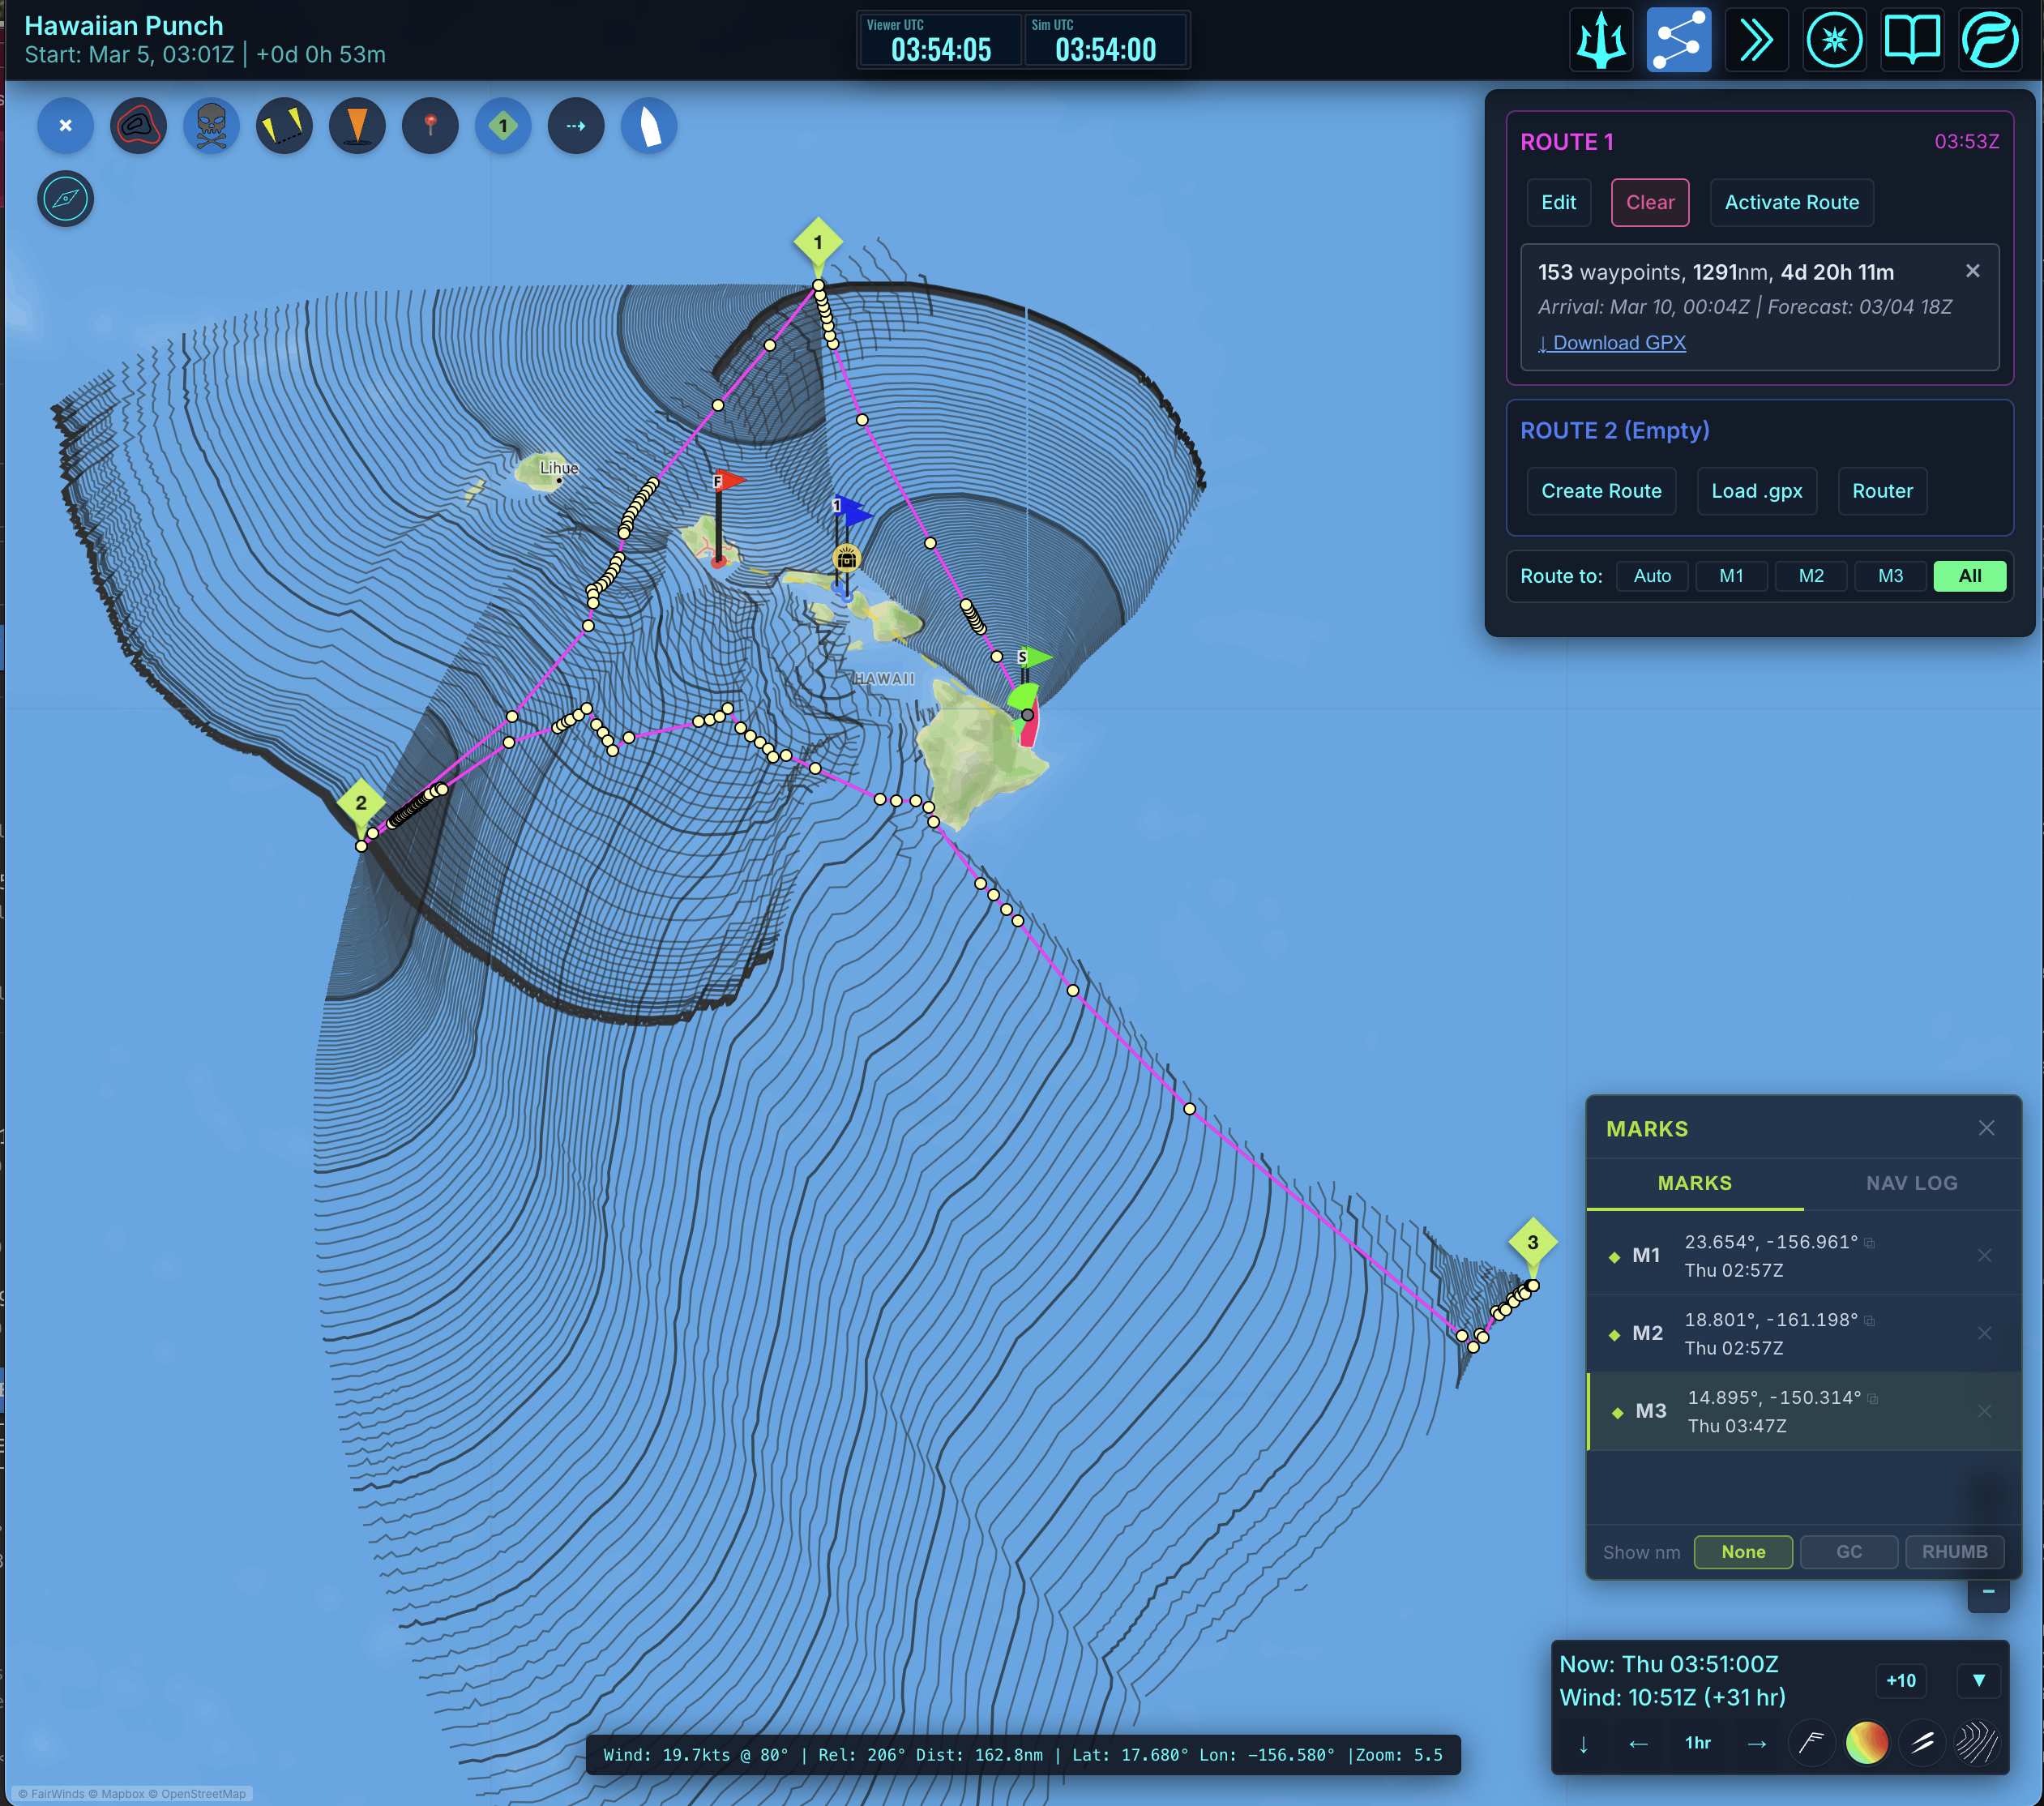
Task: Select the orange cone marker icon
Action: [357, 126]
